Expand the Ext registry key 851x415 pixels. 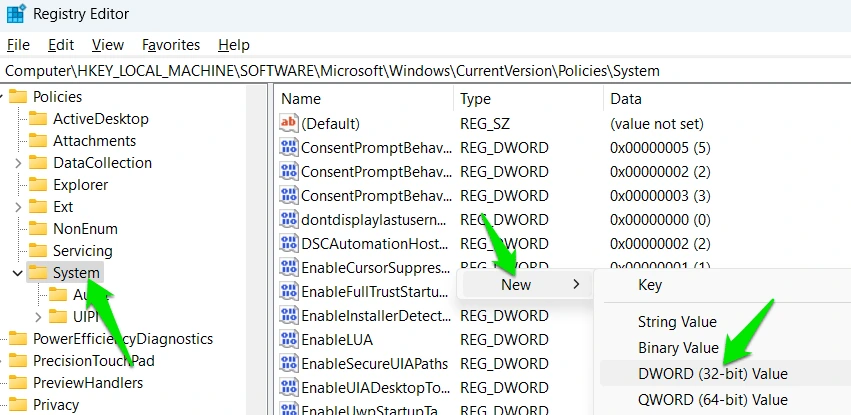pyautogui.click(x=19, y=207)
